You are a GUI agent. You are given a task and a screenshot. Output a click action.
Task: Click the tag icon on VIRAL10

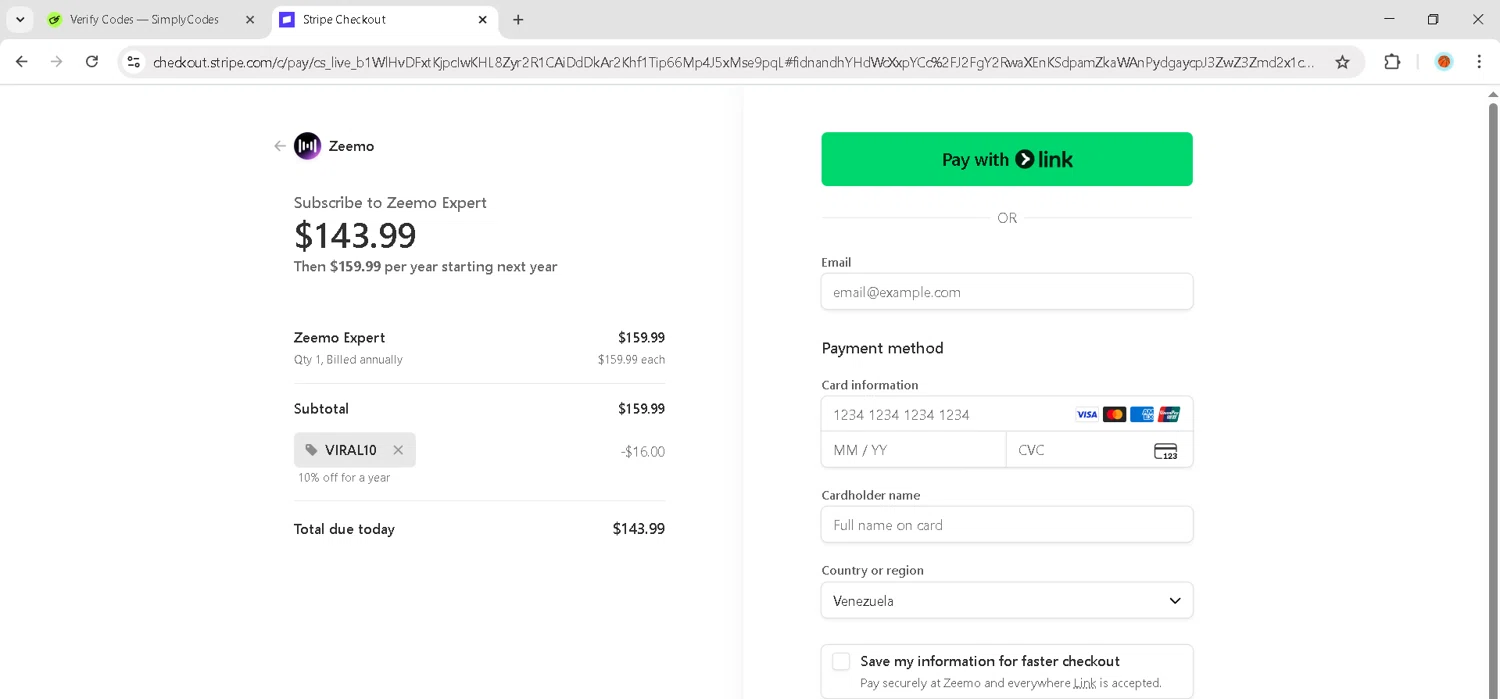click(x=311, y=450)
